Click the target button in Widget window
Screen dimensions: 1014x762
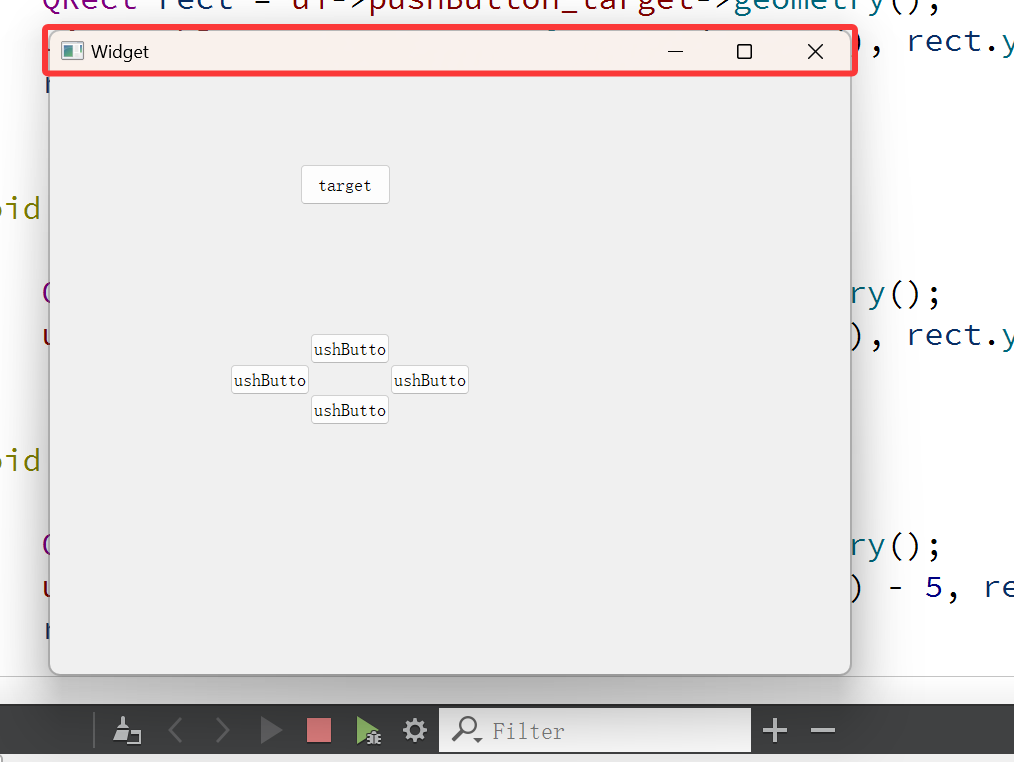345,185
